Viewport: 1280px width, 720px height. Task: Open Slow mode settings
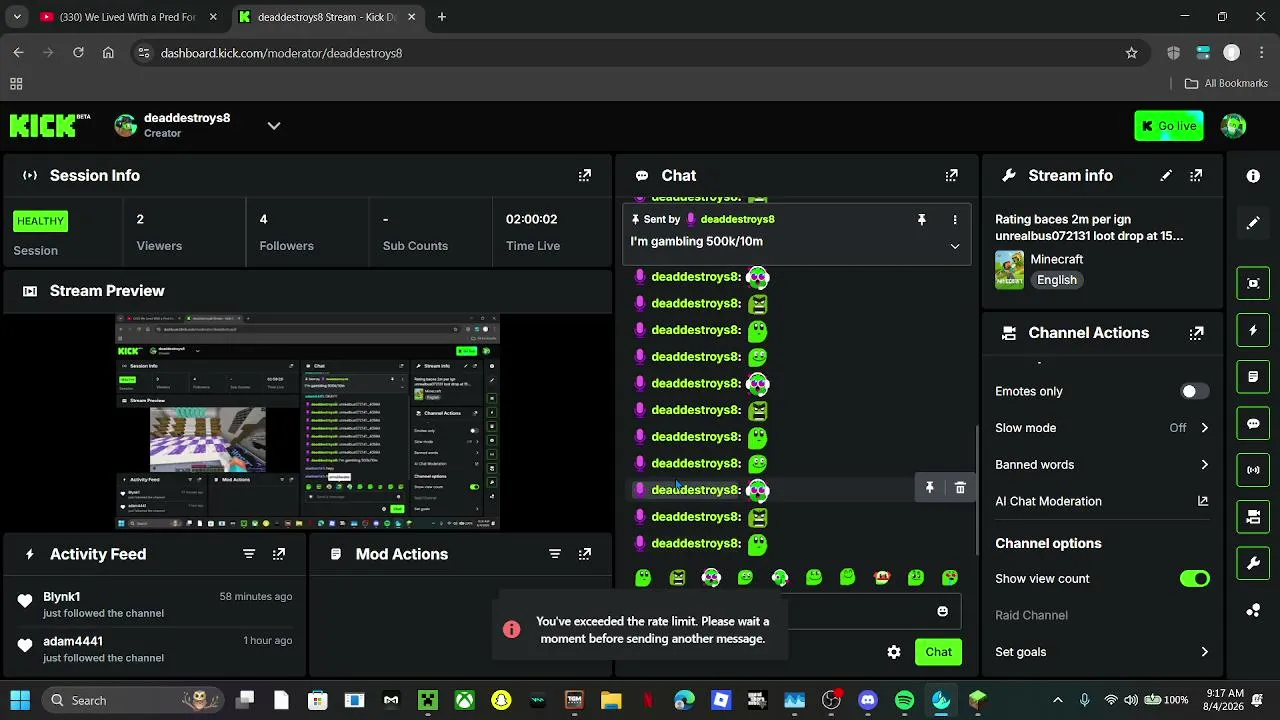click(1102, 428)
